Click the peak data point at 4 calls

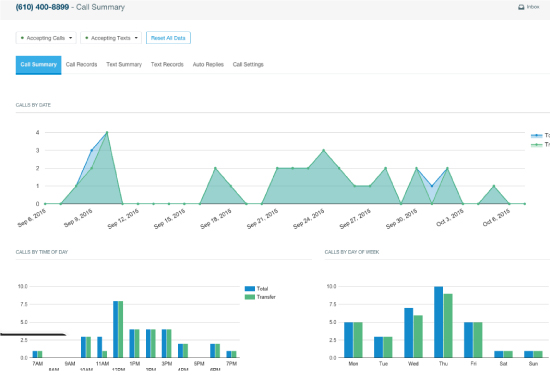[x=107, y=133]
